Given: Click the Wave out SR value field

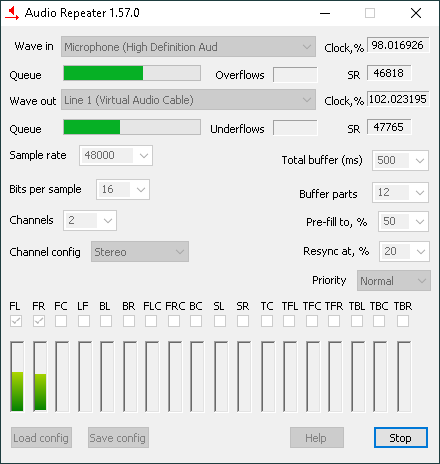Looking at the screenshot, I should click(389, 127).
